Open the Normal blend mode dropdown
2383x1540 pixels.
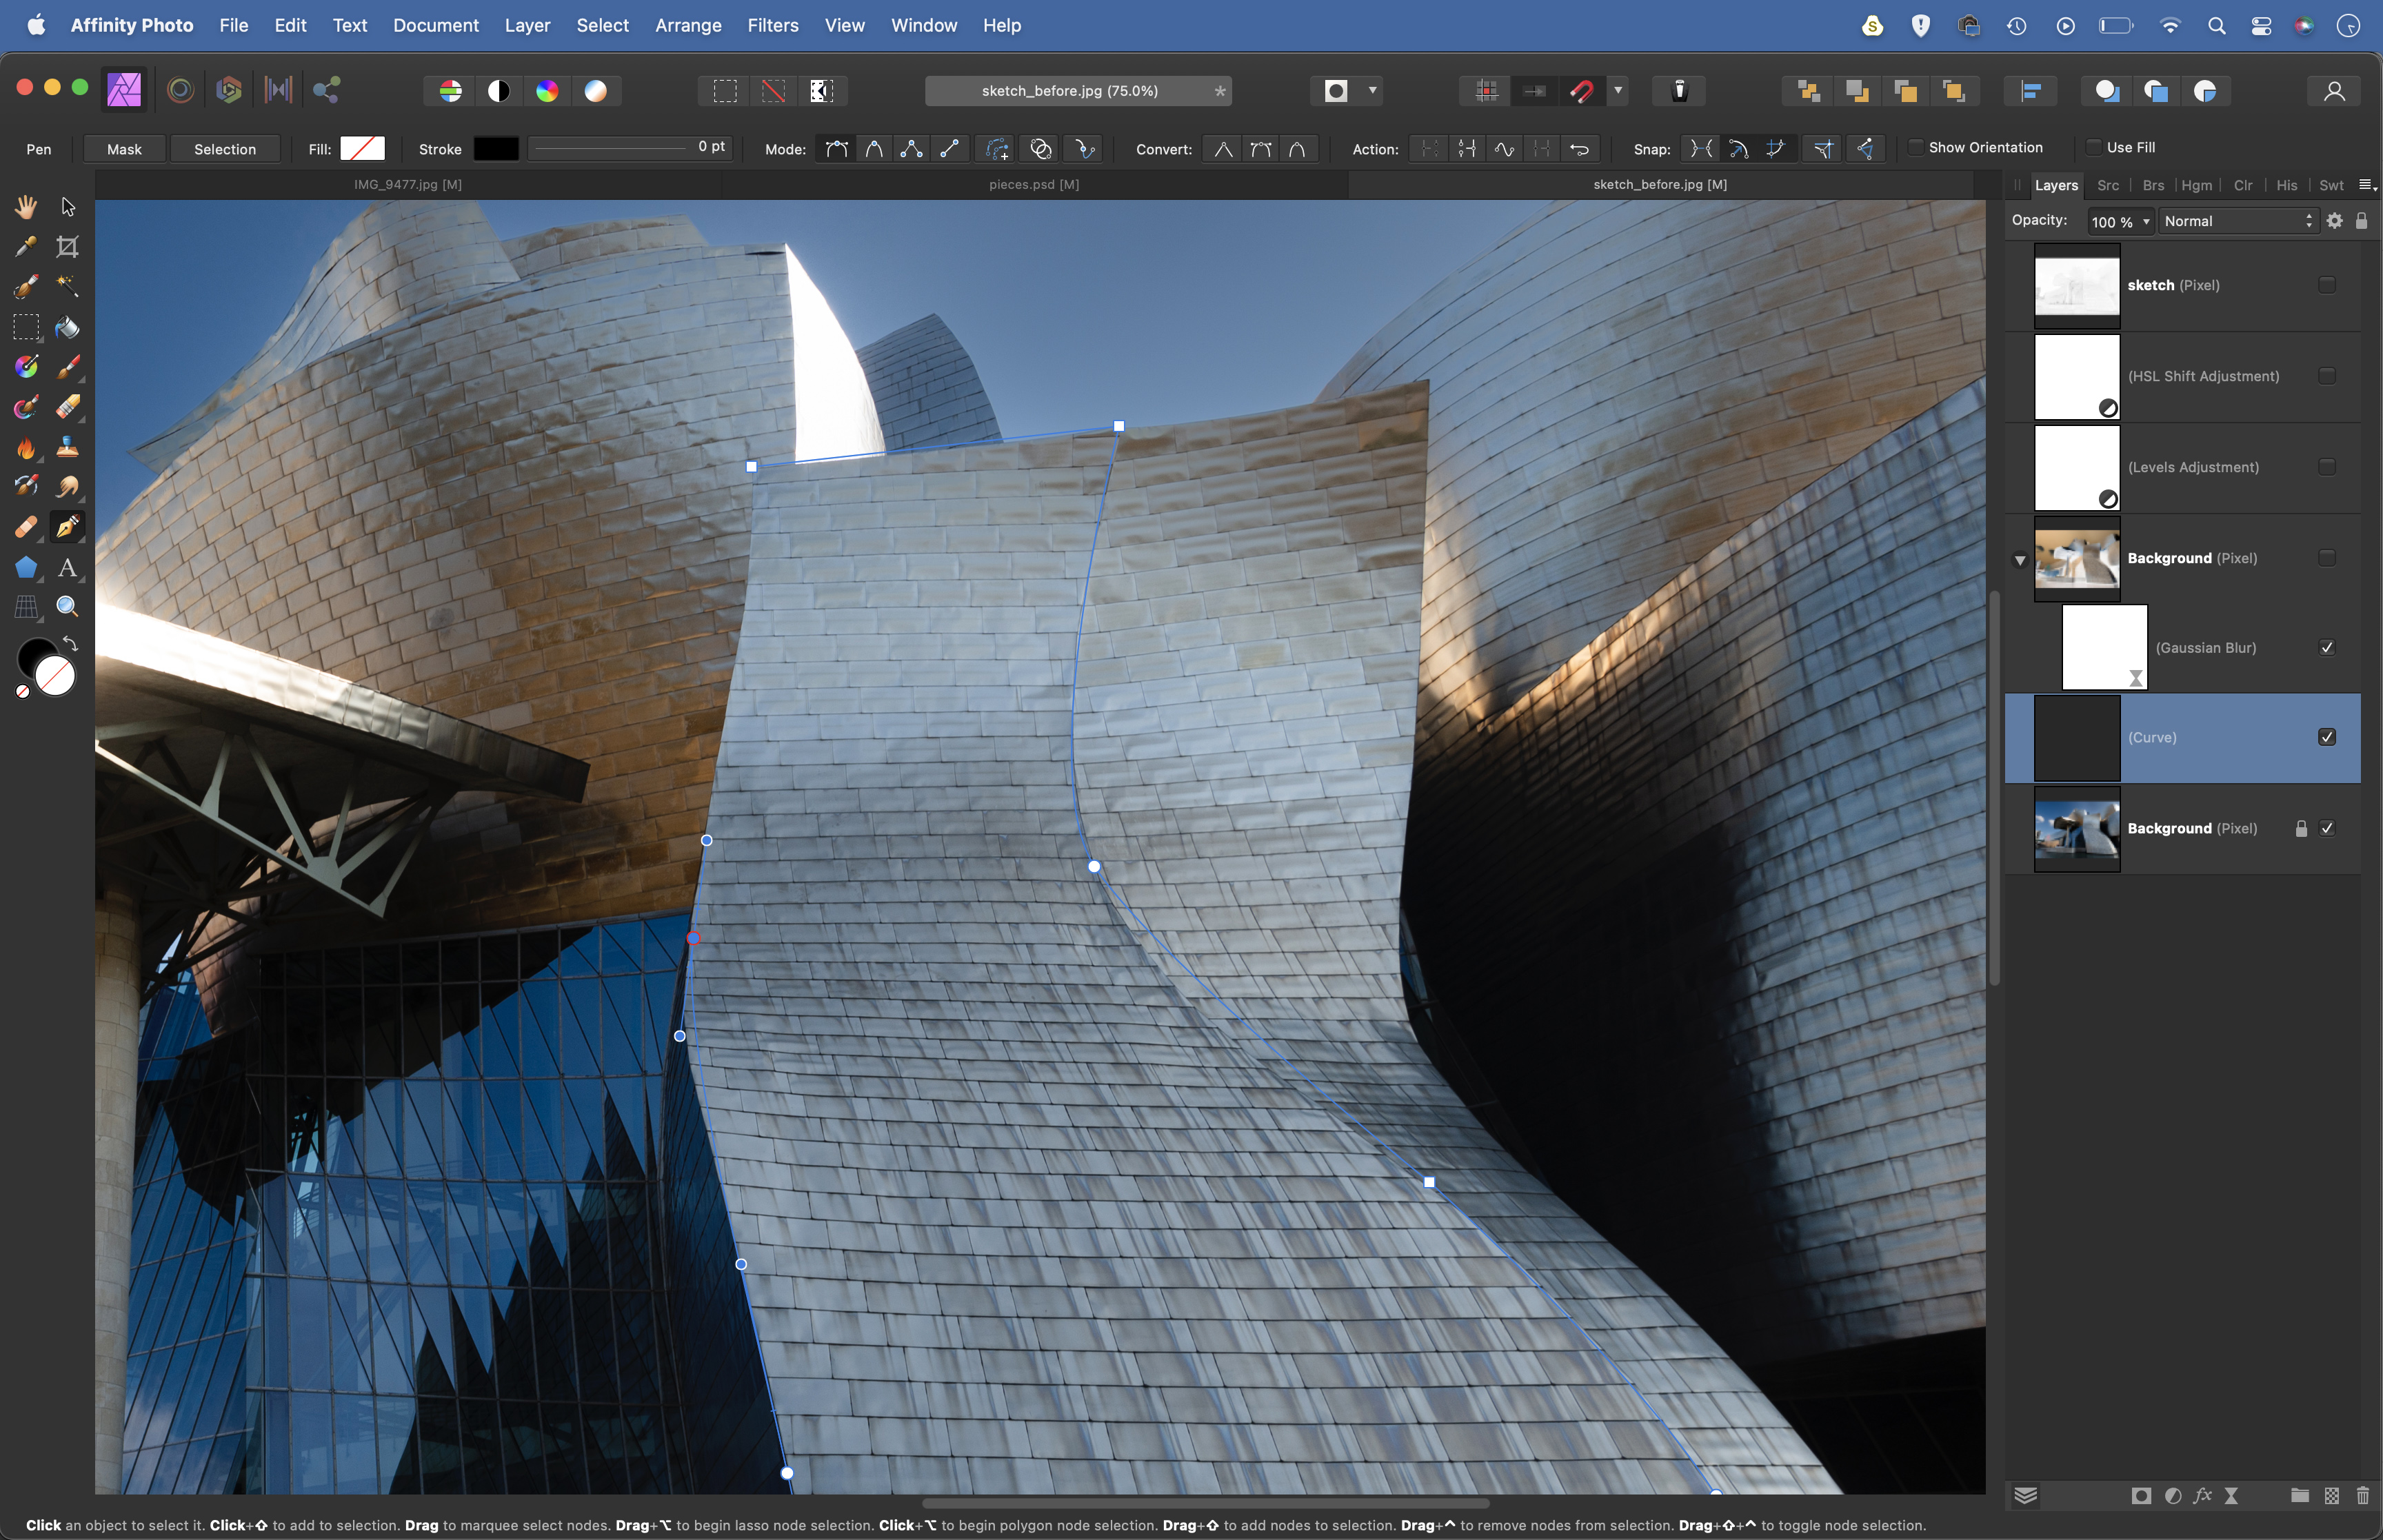[x=2238, y=222]
